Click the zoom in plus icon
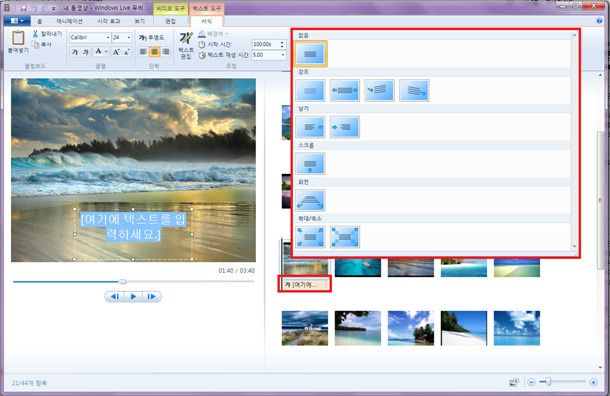 pos(593,382)
